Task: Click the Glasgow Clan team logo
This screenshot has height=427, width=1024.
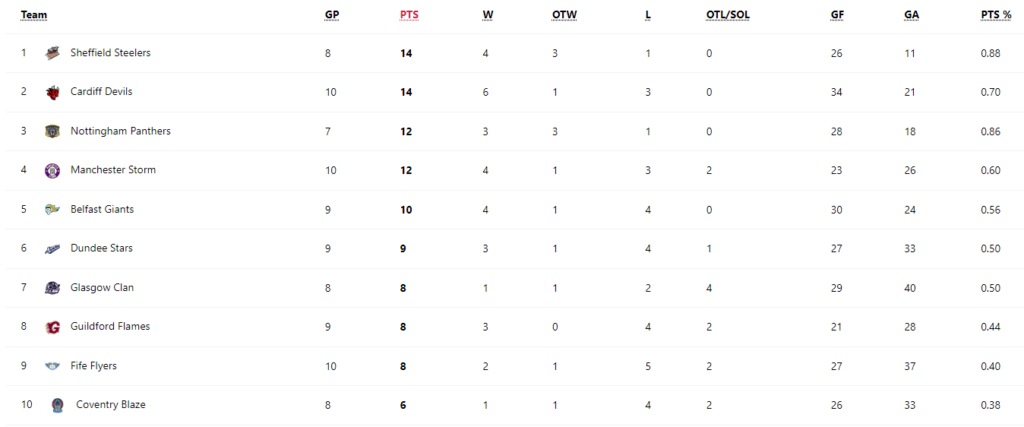Action: click(x=52, y=288)
